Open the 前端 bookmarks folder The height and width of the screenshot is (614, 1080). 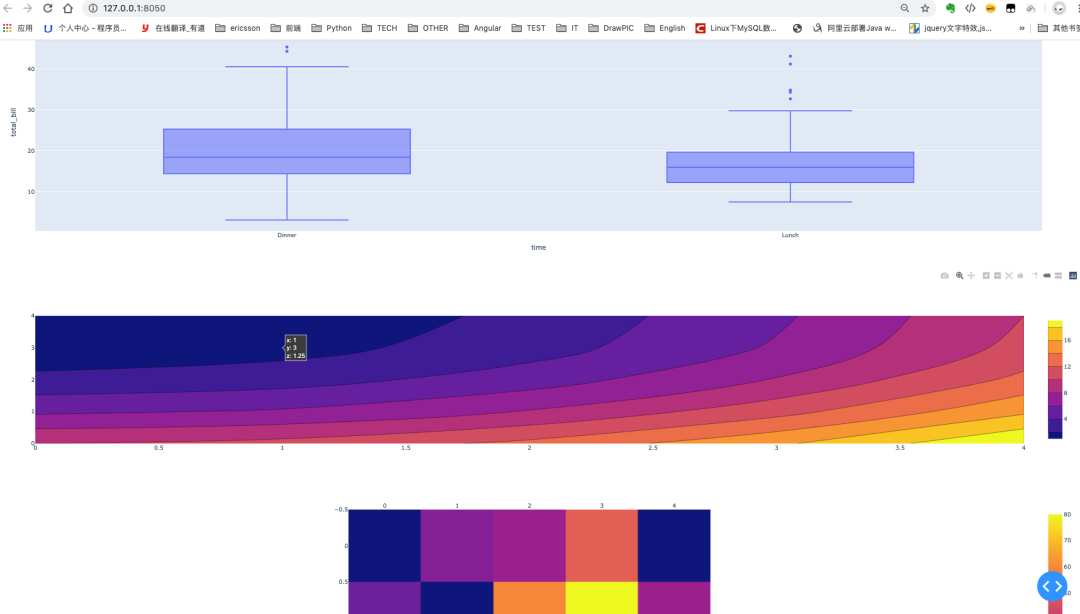(286, 28)
